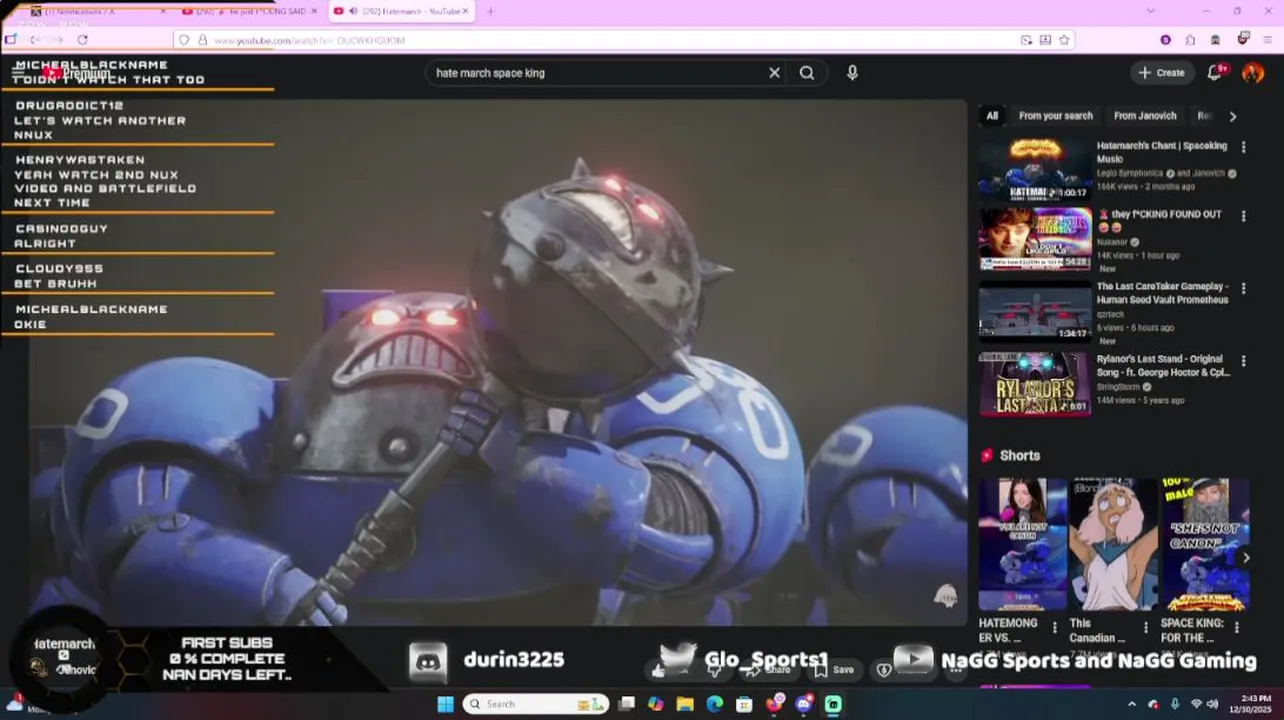Select the 'From your search' chip
The width and height of the screenshot is (1284, 720).
pyautogui.click(x=1055, y=116)
